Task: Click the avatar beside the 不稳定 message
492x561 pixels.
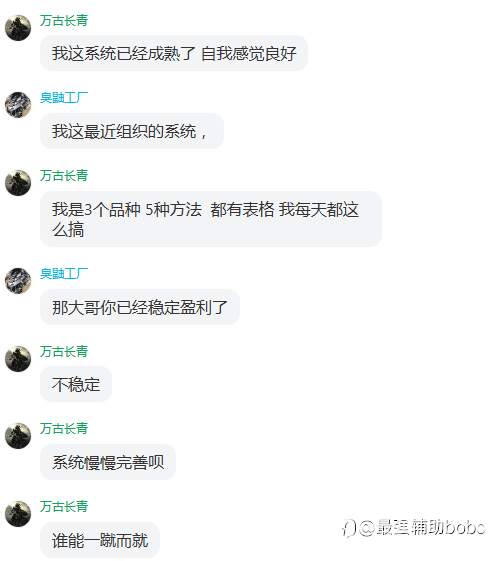Action: (18, 358)
